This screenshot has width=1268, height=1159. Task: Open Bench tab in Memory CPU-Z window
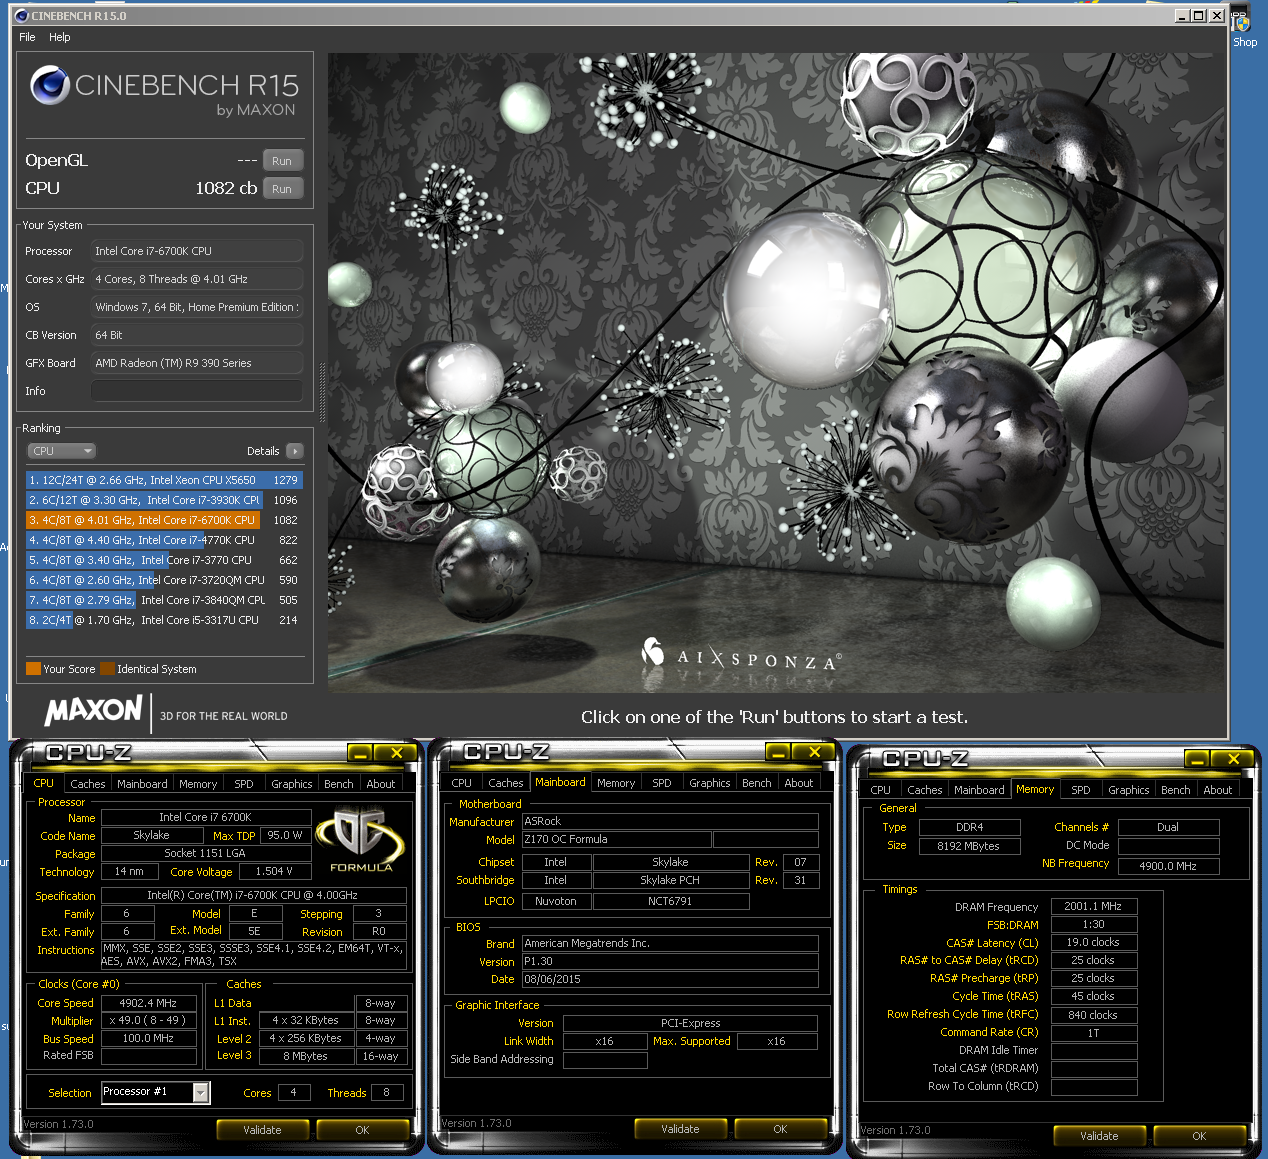coord(1176,790)
